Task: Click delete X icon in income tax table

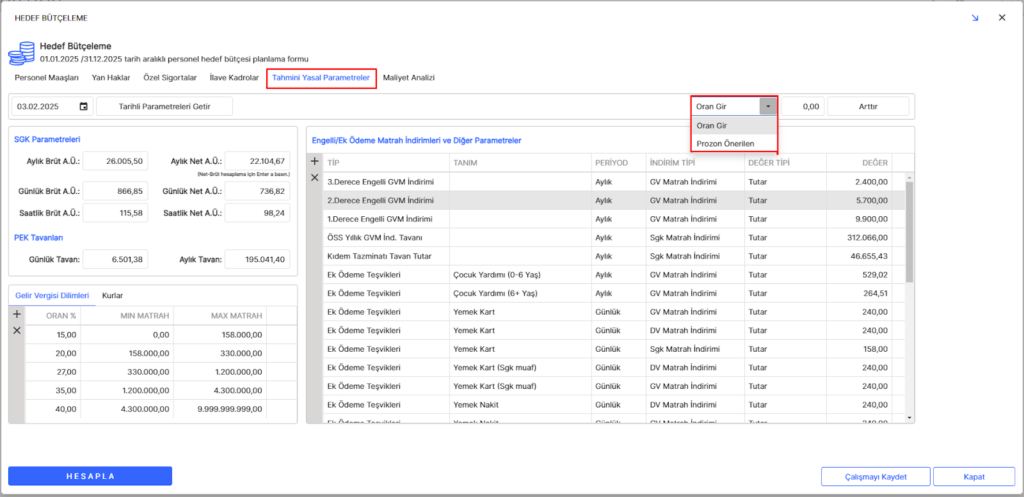Action: point(16,330)
